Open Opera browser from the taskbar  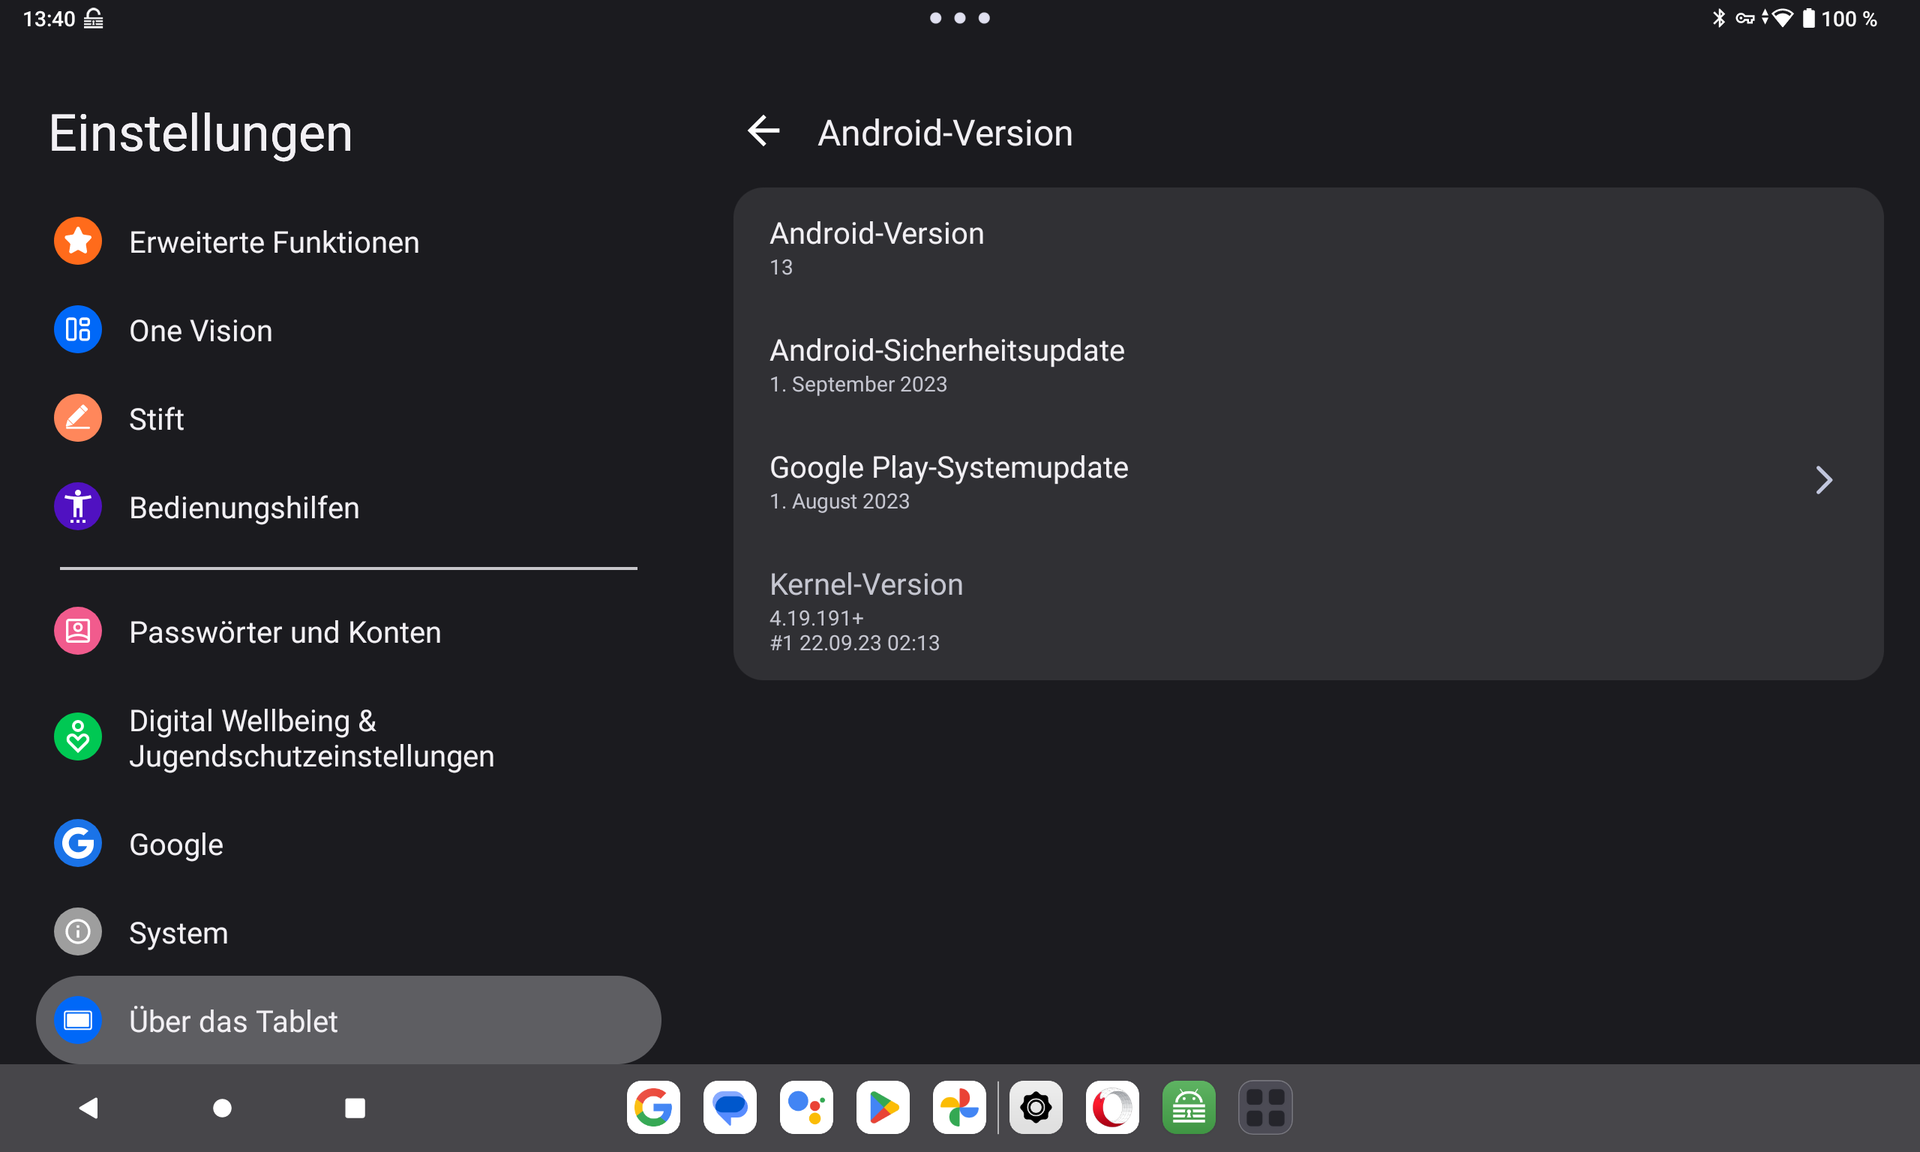click(x=1112, y=1108)
